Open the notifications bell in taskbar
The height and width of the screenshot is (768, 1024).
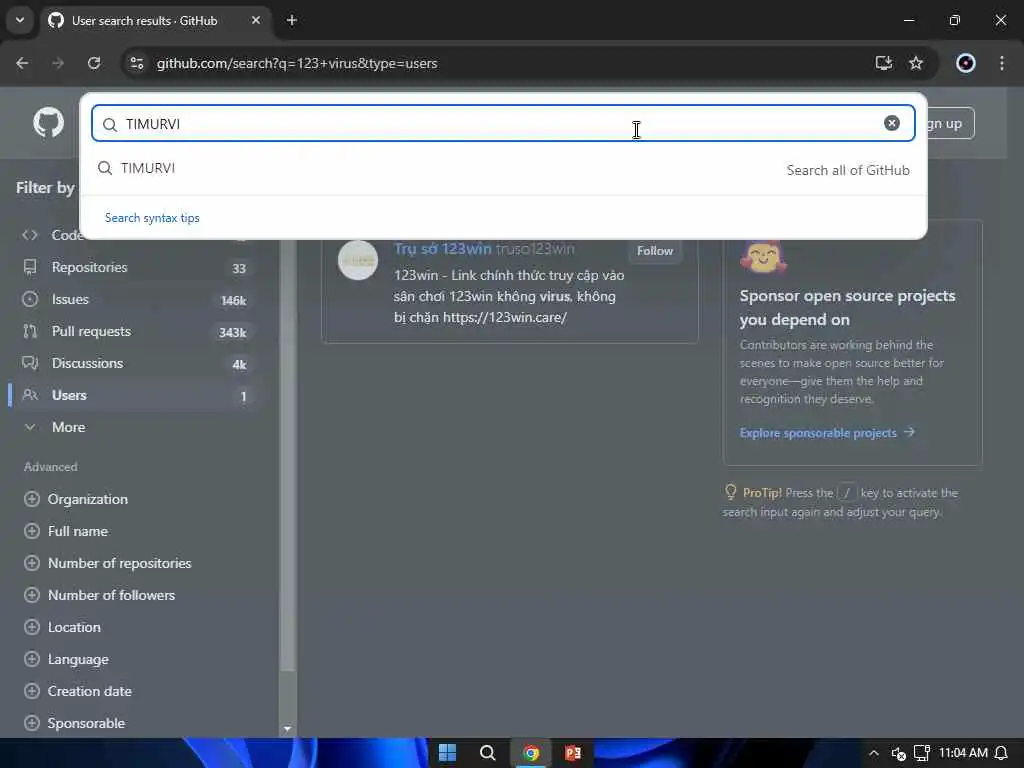[1001, 753]
